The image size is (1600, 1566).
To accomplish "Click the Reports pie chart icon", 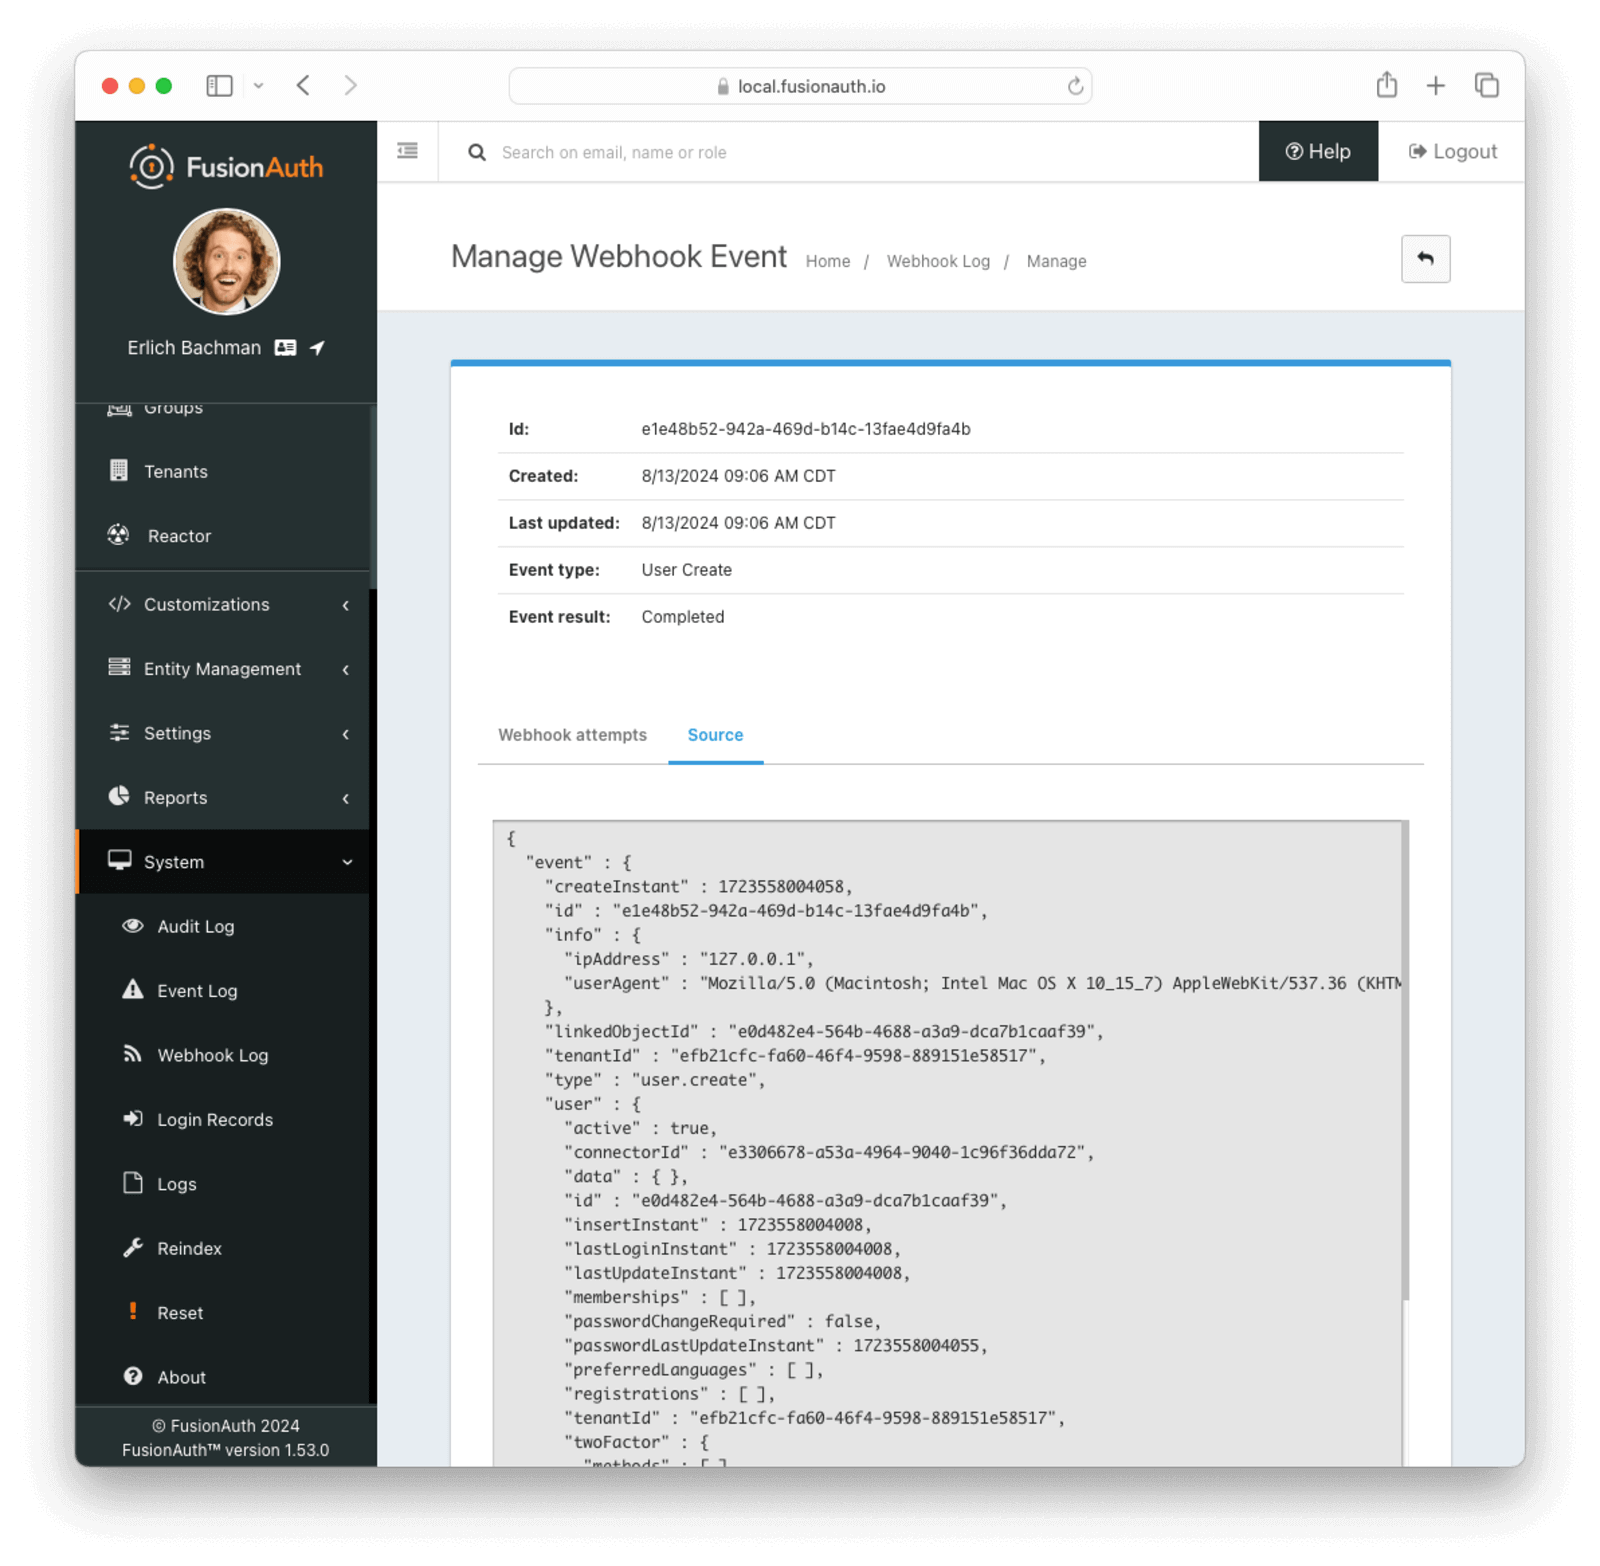I will (x=119, y=796).
